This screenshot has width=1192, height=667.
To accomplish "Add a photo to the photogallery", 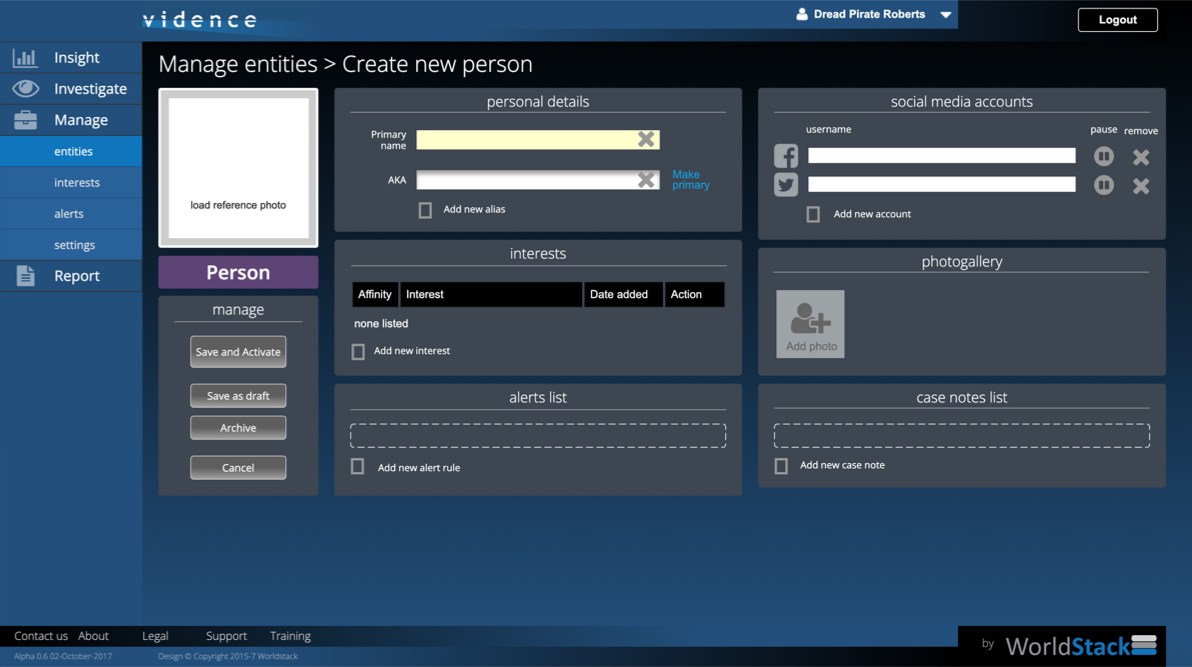I will (810, 324).
